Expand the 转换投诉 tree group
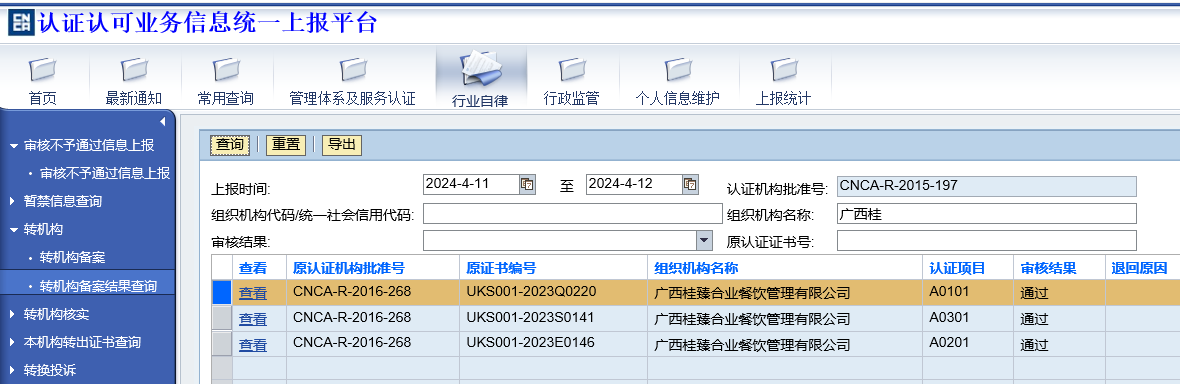The image size is (1180, 384). click(13, 370)
